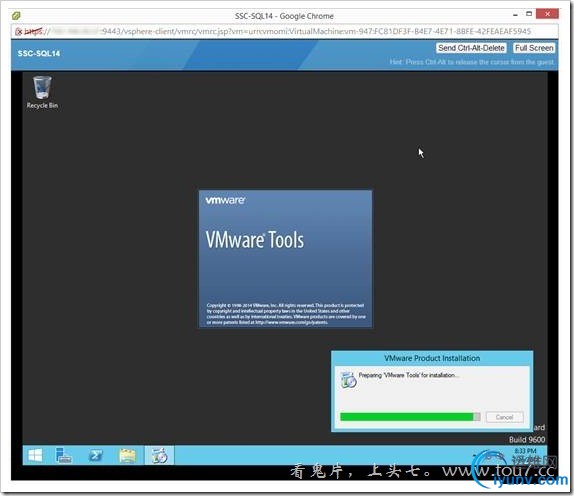574x496 pixels.
Task: Click the insecure HTTPS warning icon
Action: 18,32
